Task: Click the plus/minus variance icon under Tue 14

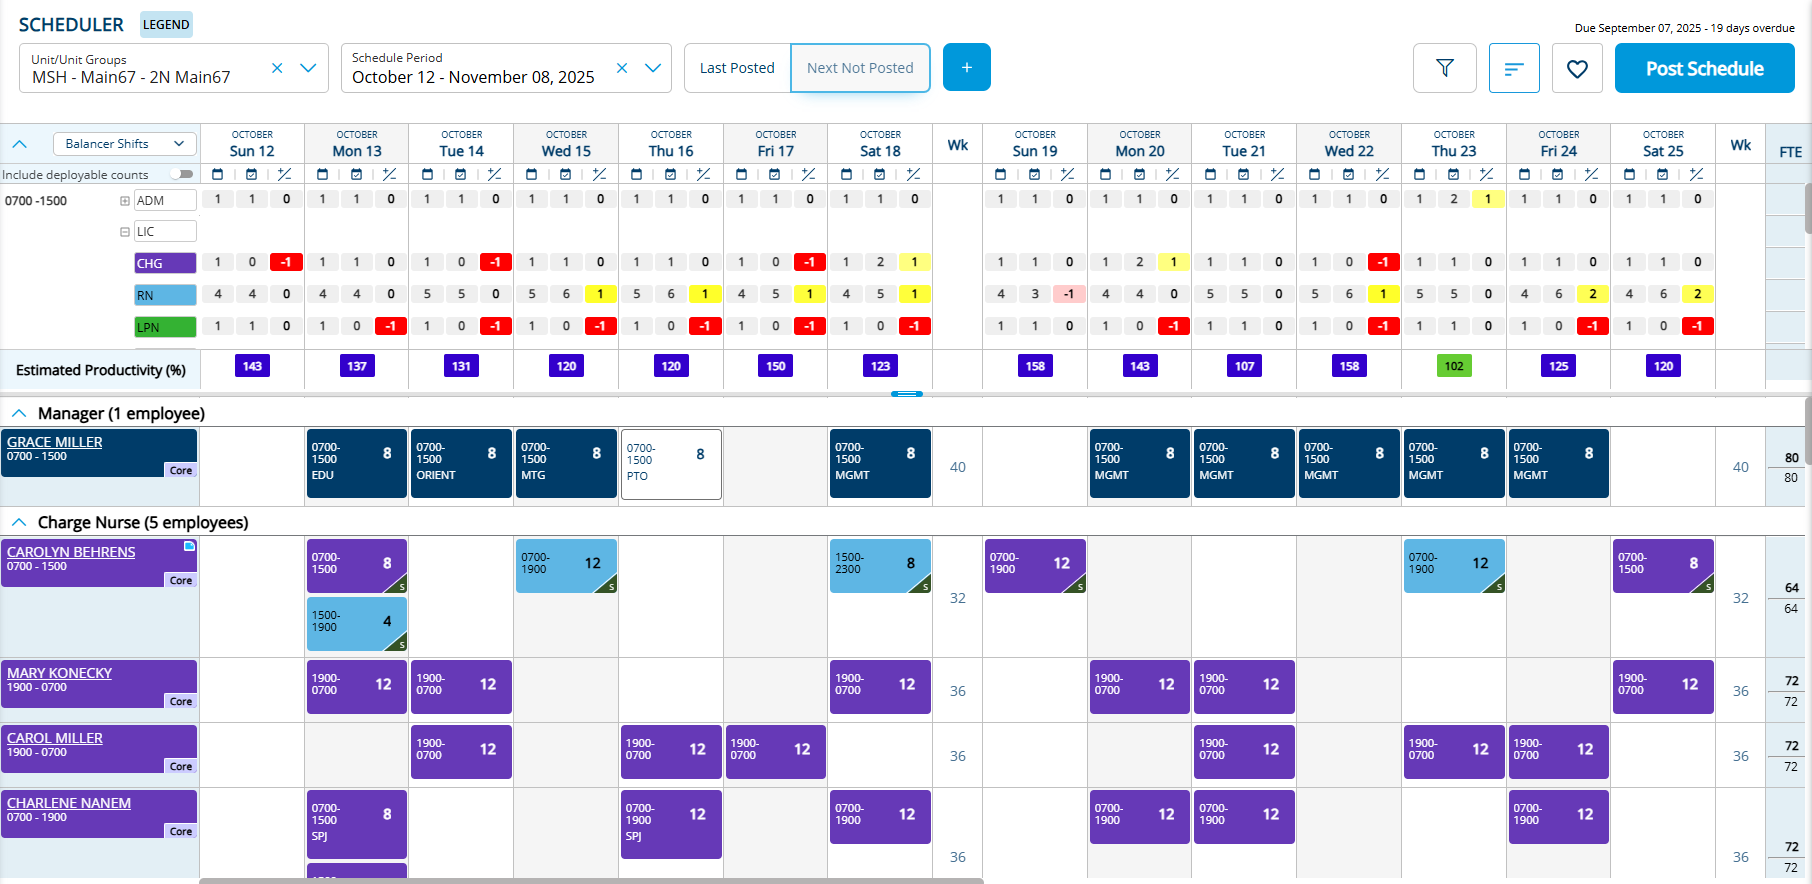Action: (x=494, y=174)
